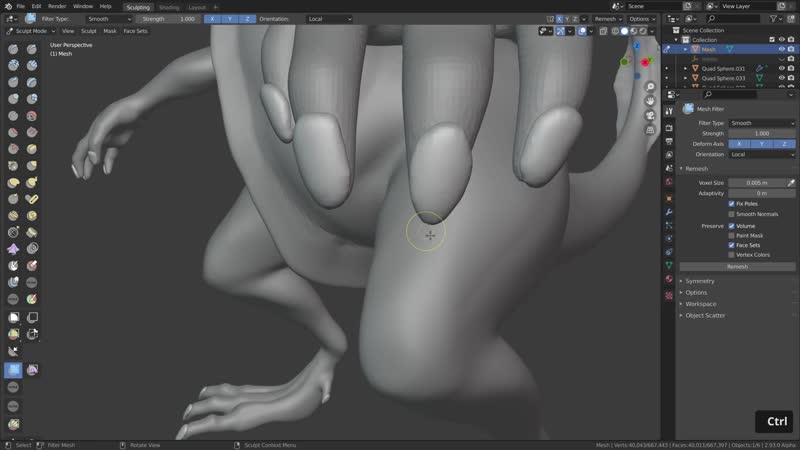Toggle X-ray display in the viewport header
The width and height of the screenshot is (800, 450).
pos(604,31)
